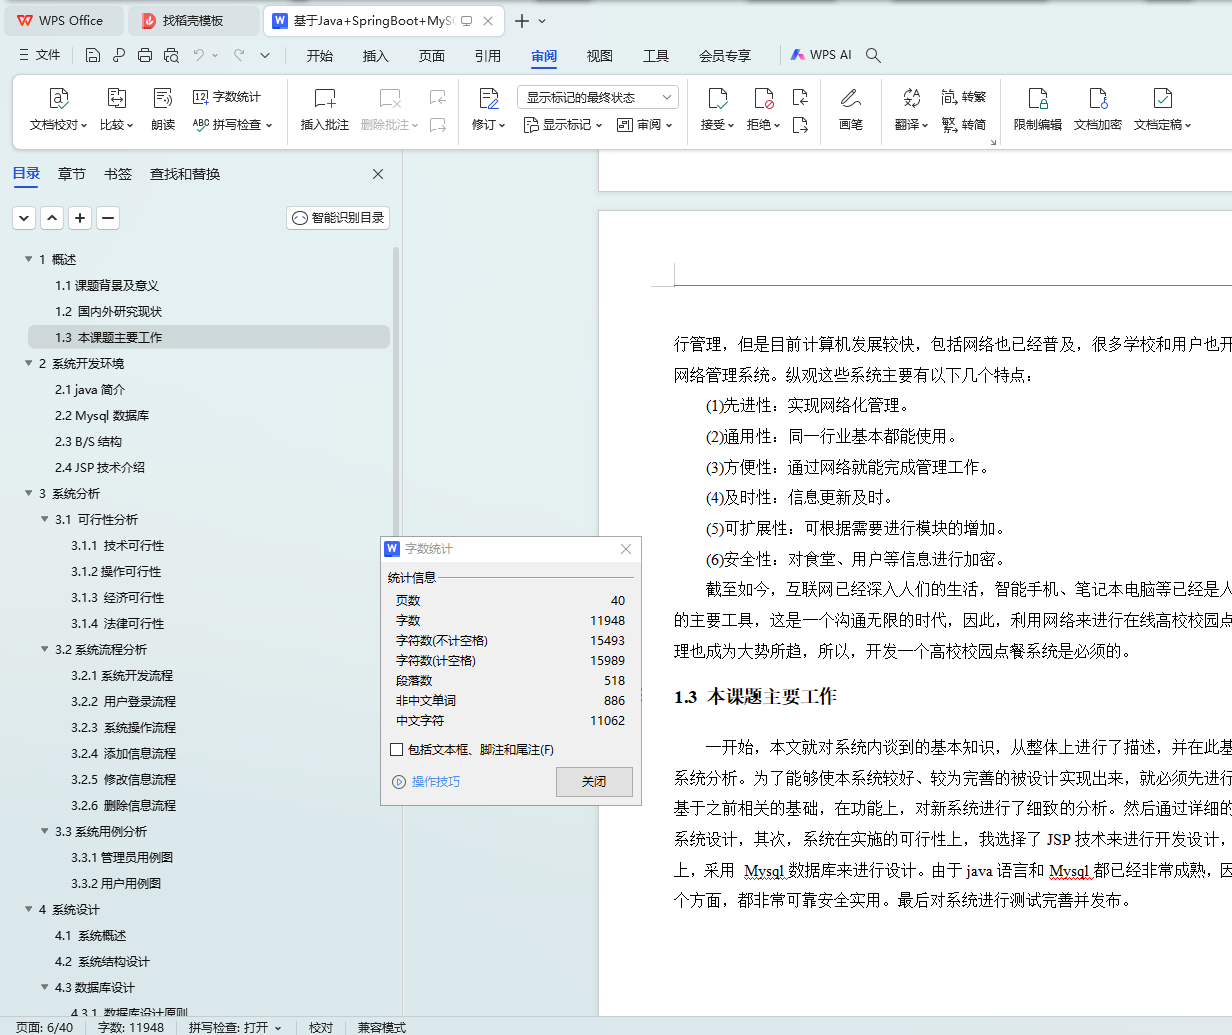Switch to 插入 ribbon tab
1232x1035 pixels.
[x=376, y=56]
